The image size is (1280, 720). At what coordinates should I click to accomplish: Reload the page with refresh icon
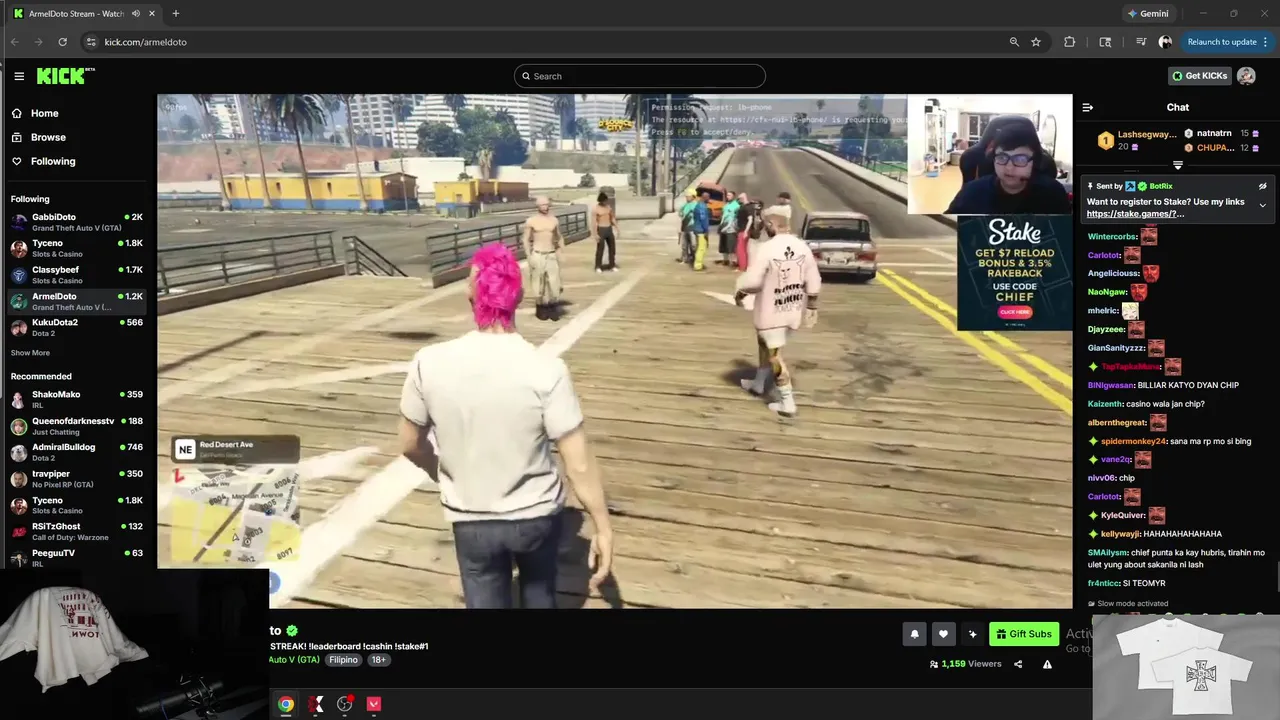[62, 42]
